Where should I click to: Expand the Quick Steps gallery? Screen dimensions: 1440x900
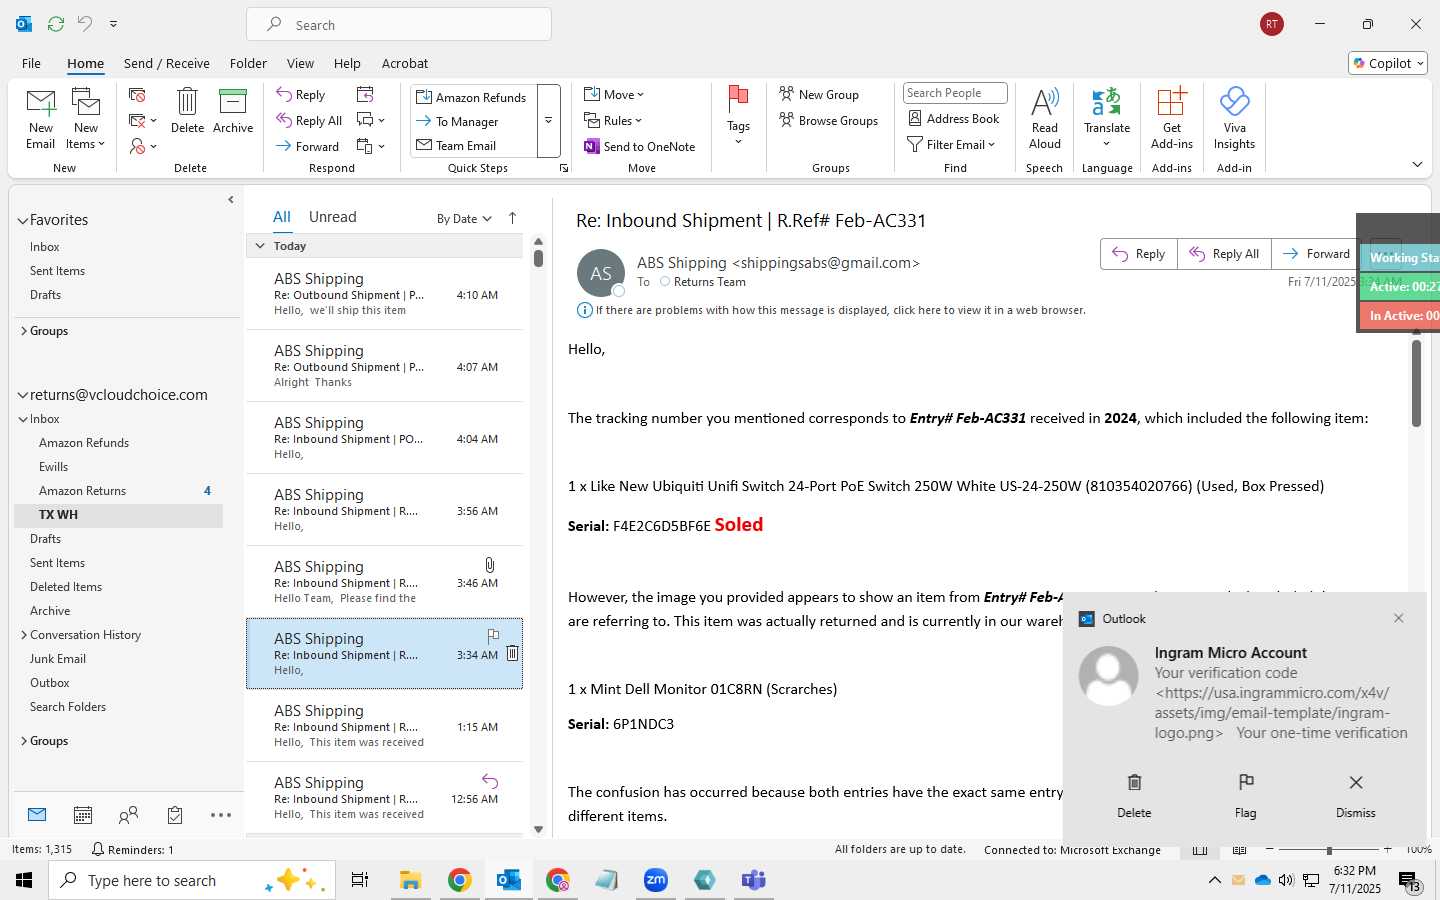tap(548, 121)
